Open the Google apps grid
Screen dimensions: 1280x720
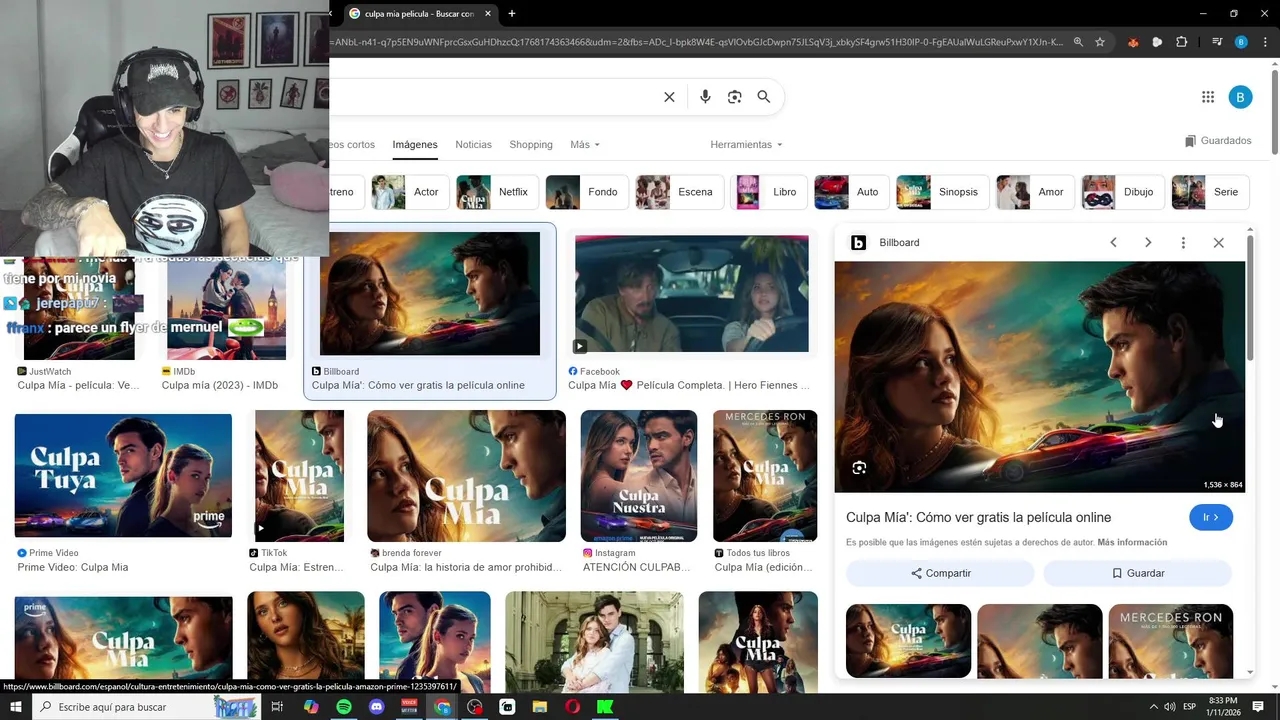tap(1208, 97)
